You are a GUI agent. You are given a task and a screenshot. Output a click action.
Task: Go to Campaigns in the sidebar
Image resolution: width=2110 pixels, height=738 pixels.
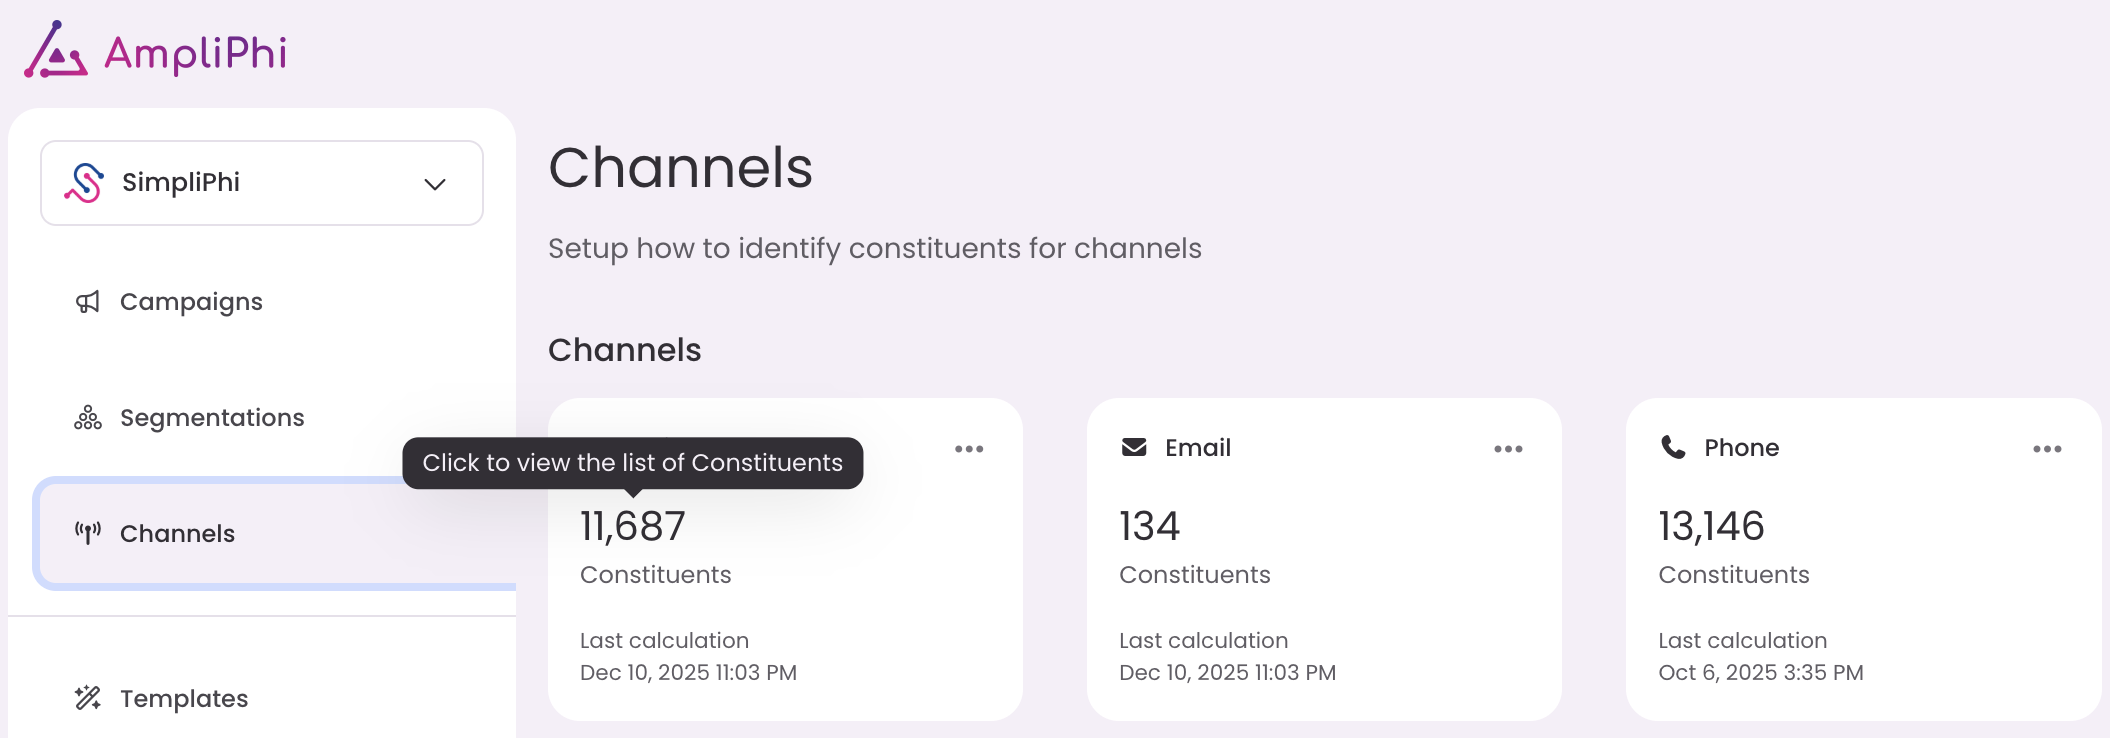point(191,302)
